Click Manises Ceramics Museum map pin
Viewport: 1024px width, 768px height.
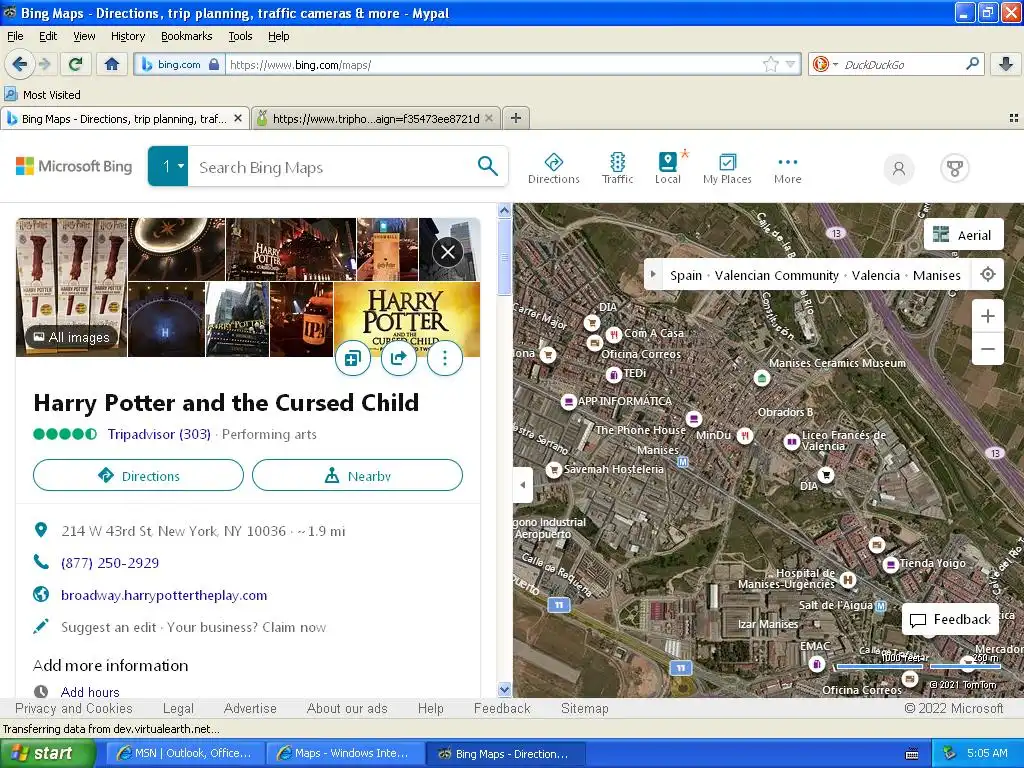click(761, 377)
